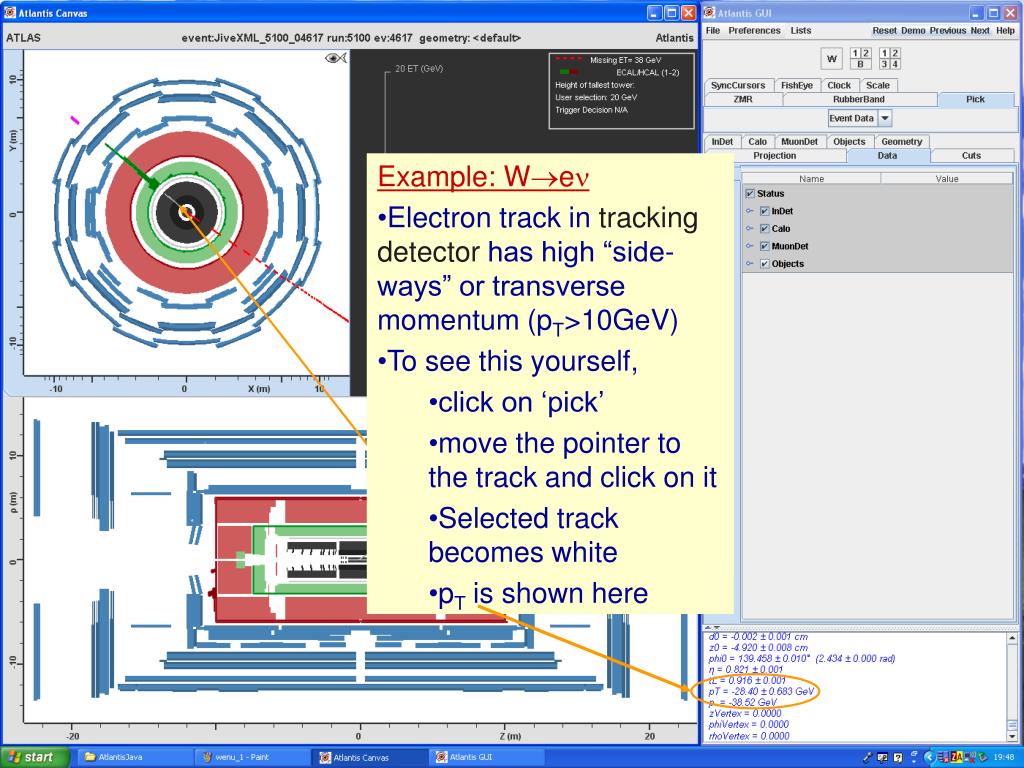Open the Windows Start menu
Viewport: 1024px width, 768px height.
(x=36, y=757)
